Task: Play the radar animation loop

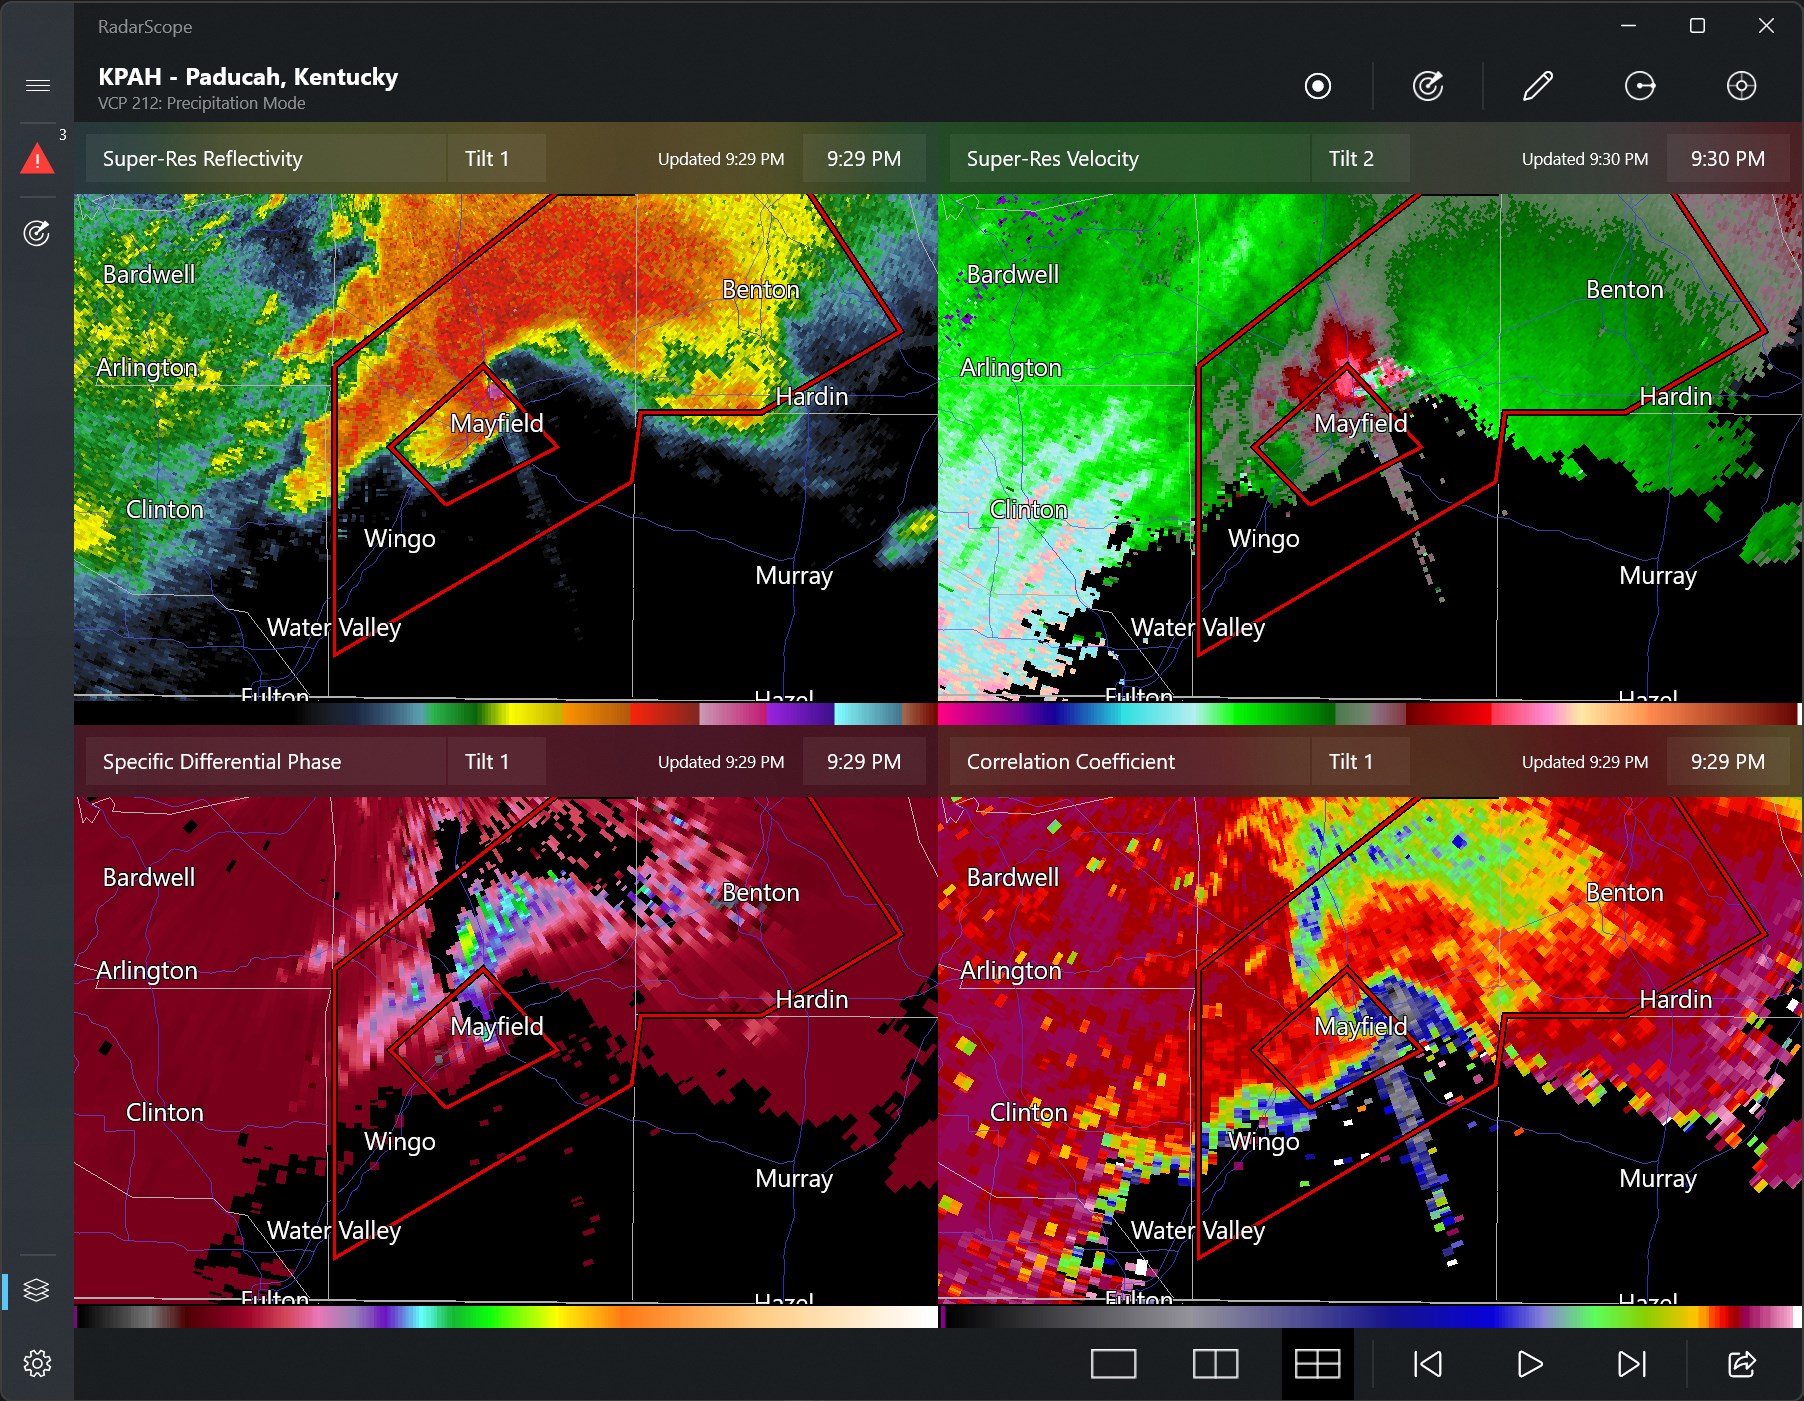Action: pyautogui.click(x=1528, y=1363)
